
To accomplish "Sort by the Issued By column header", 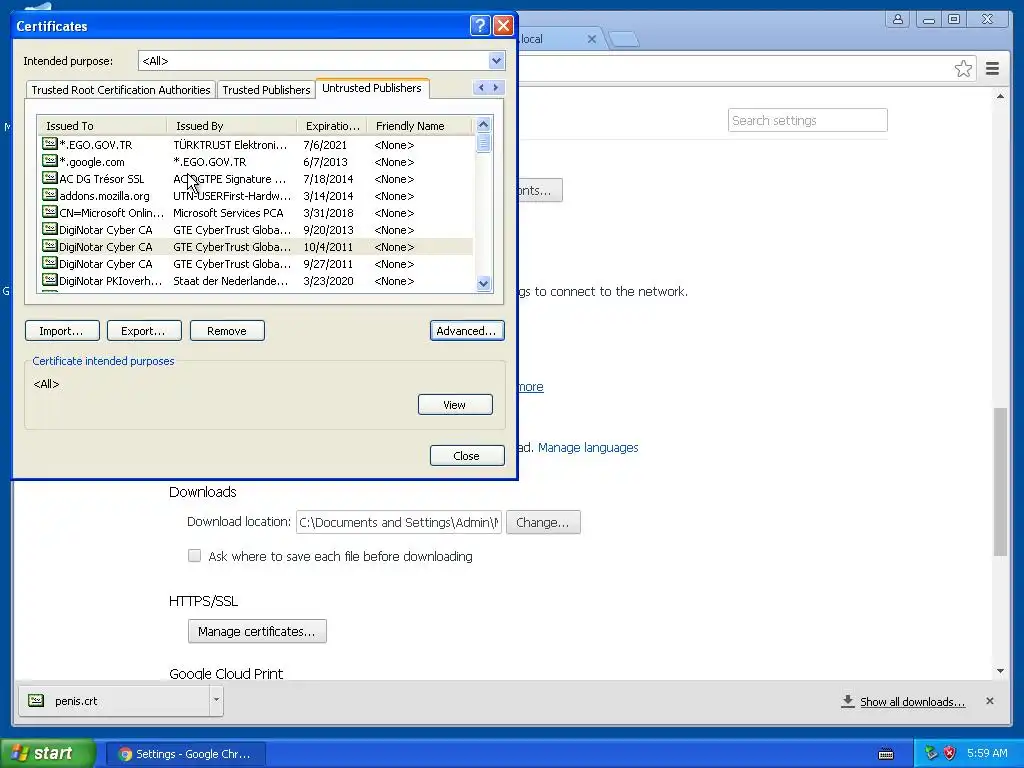I will point(232,125).
